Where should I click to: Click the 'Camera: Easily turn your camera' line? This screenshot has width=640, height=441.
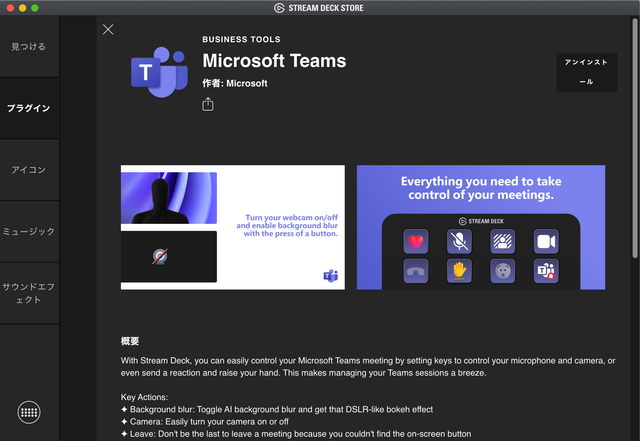(x=205, y=421)
